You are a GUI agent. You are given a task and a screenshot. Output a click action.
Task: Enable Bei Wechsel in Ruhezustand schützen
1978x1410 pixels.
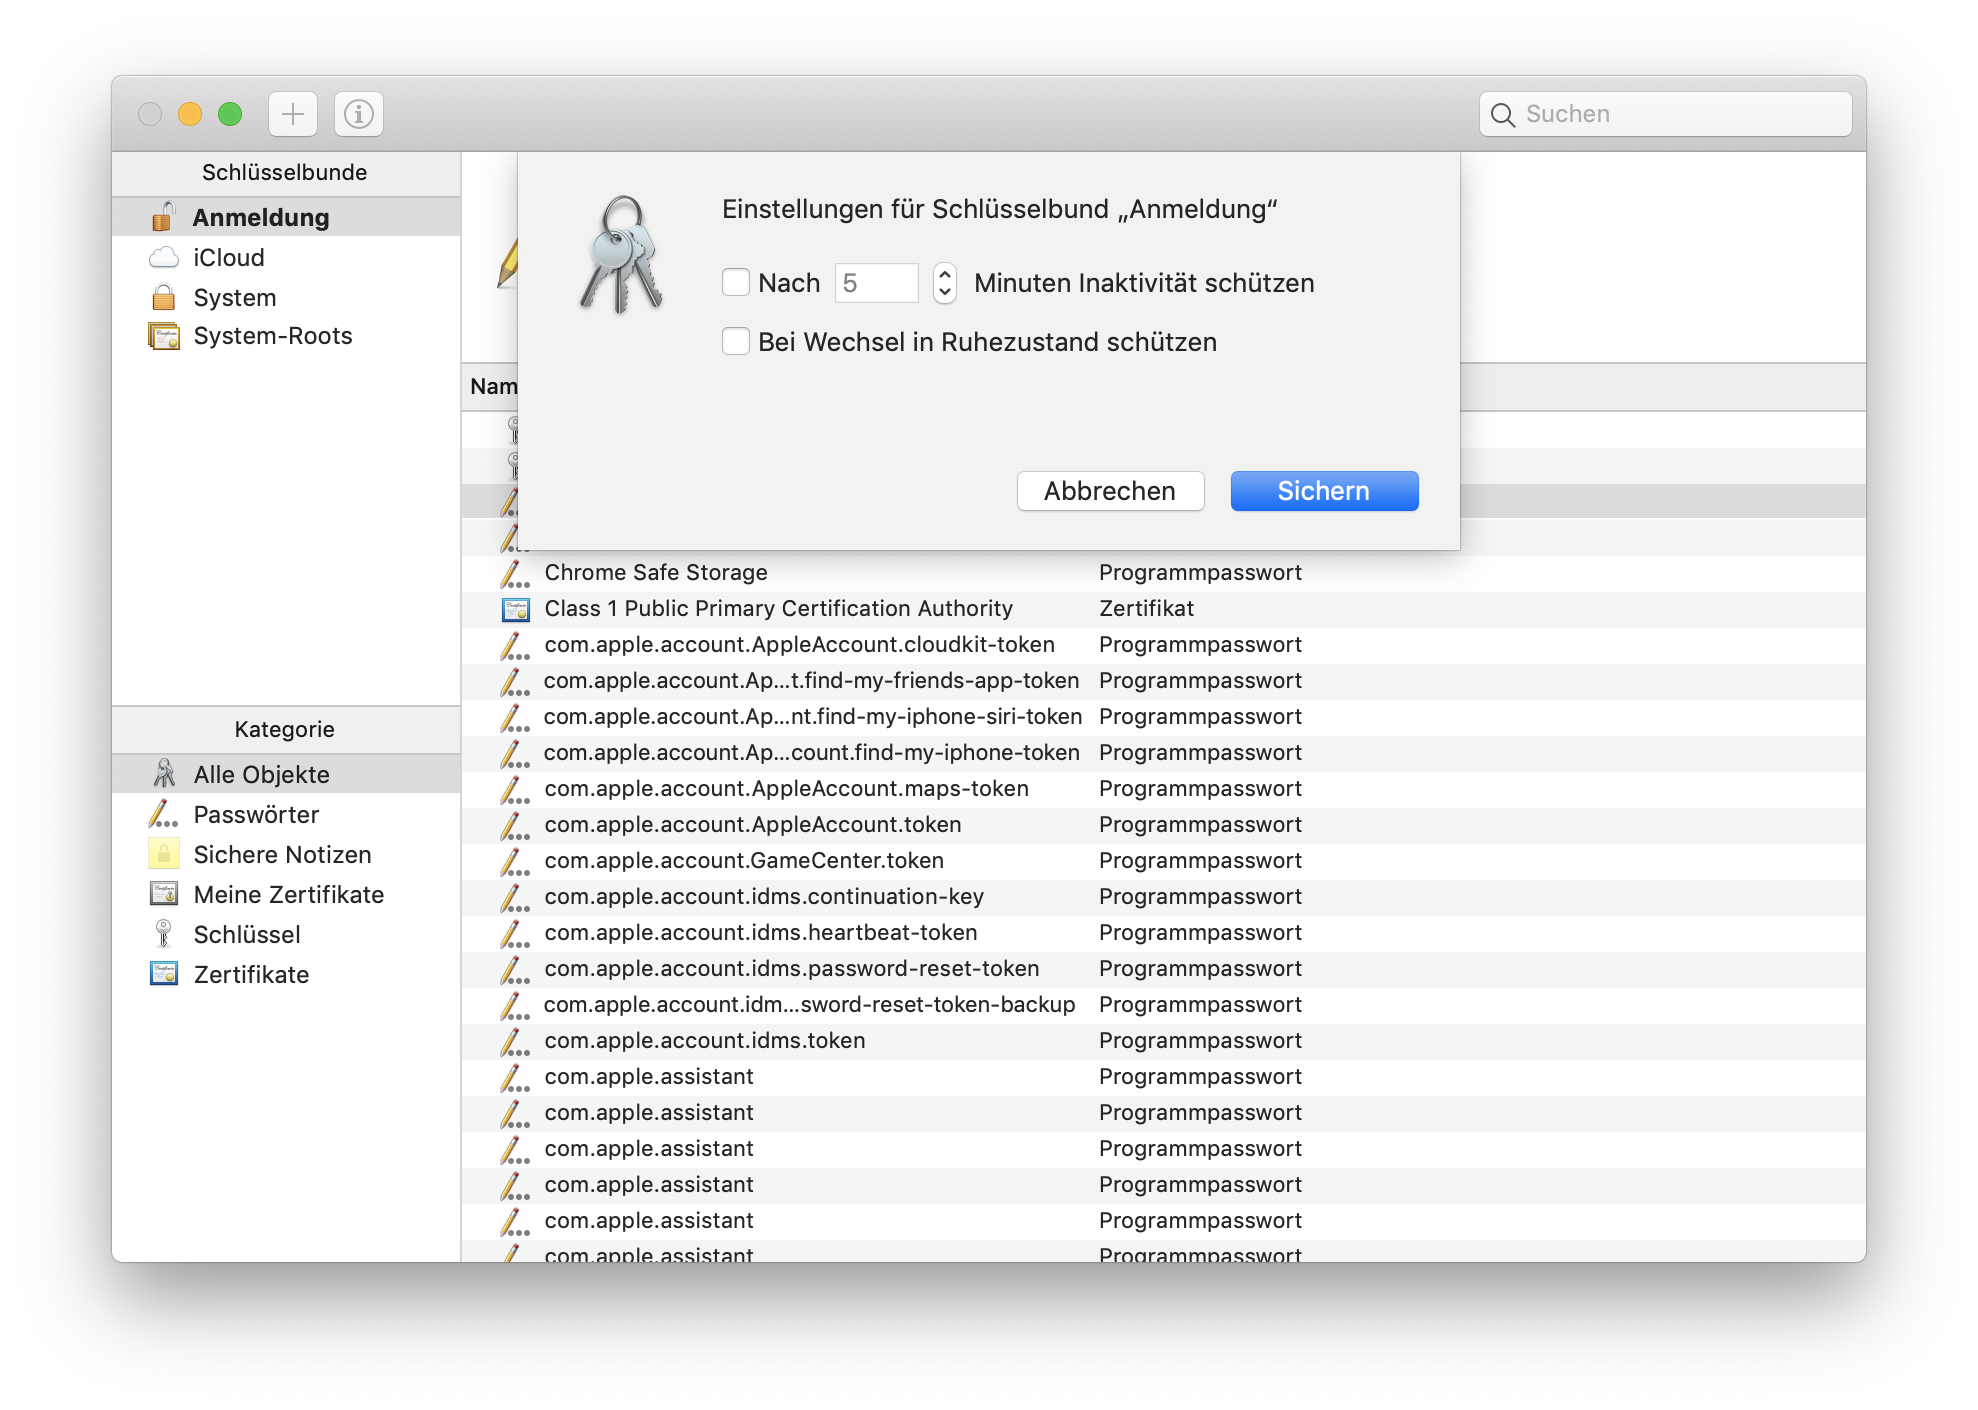pyautogui.click(x=736, y=342)
